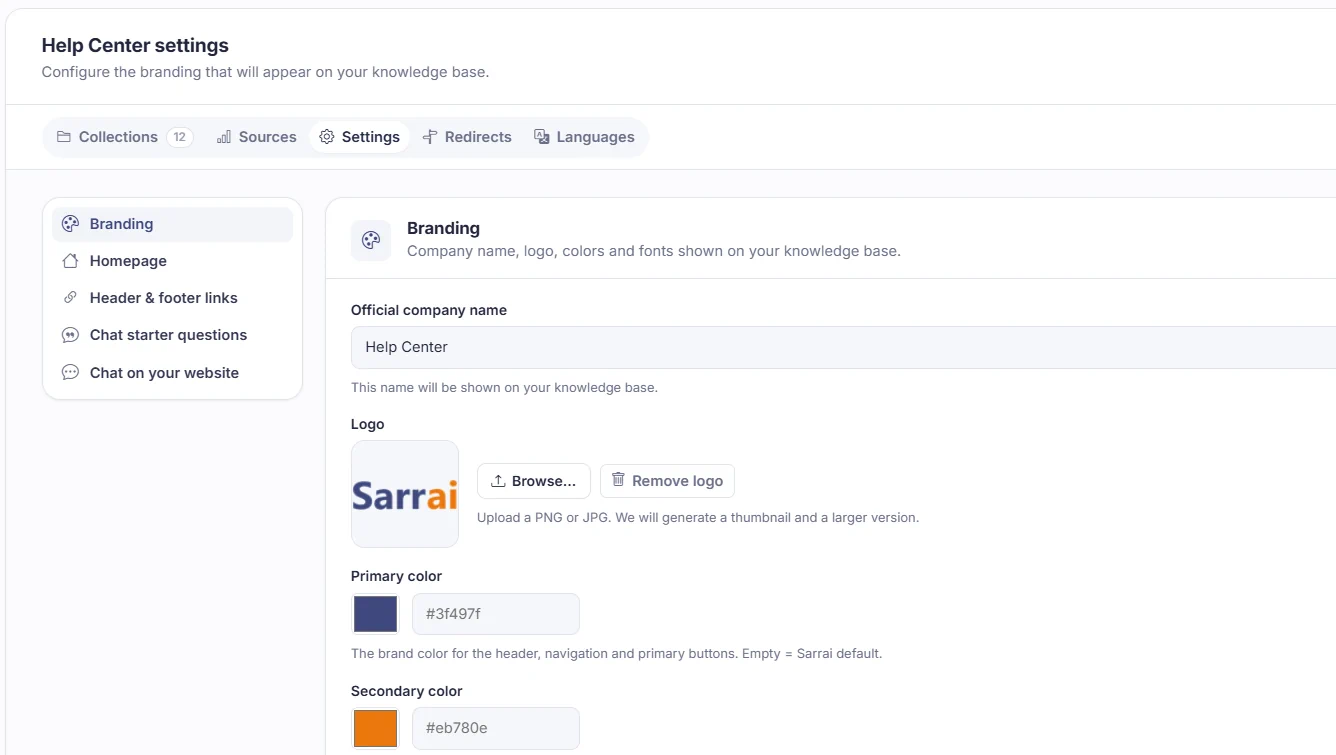The image size is (1336, 755).
Task: Click the 12 count badge on Collections
Action: pos(180,137)
